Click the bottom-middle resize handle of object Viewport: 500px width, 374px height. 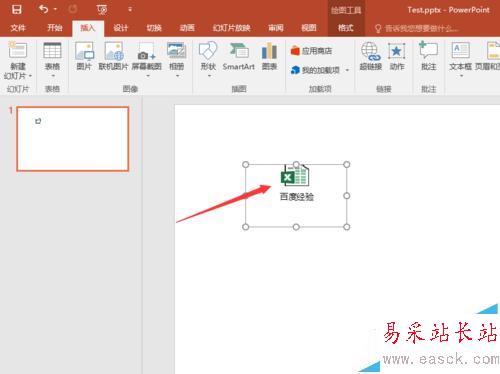click(x=296, y=227)
